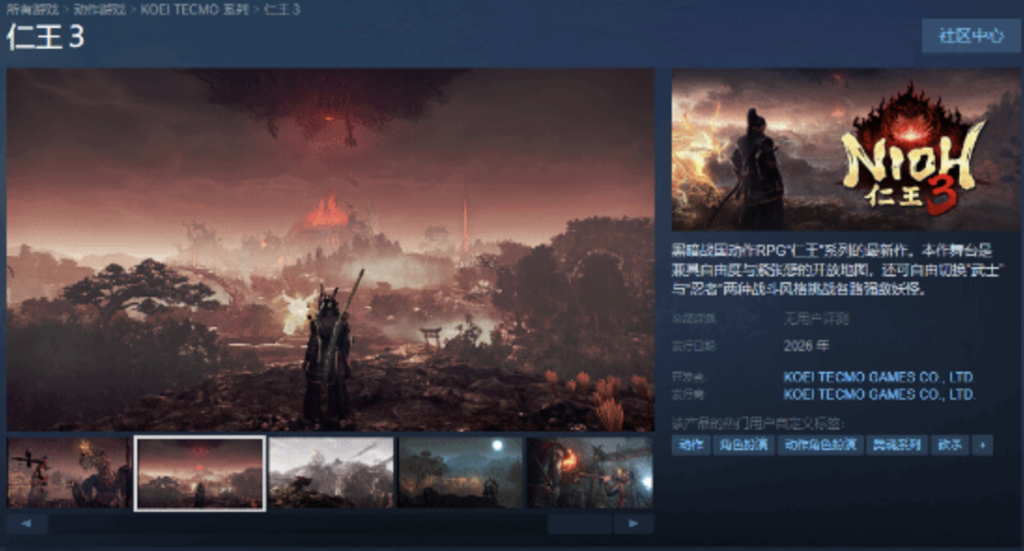Image resolution: width=1024 pixels, height=551 pixels.
Task: Click the 2026 年 release date text
Action: point(806,345)
